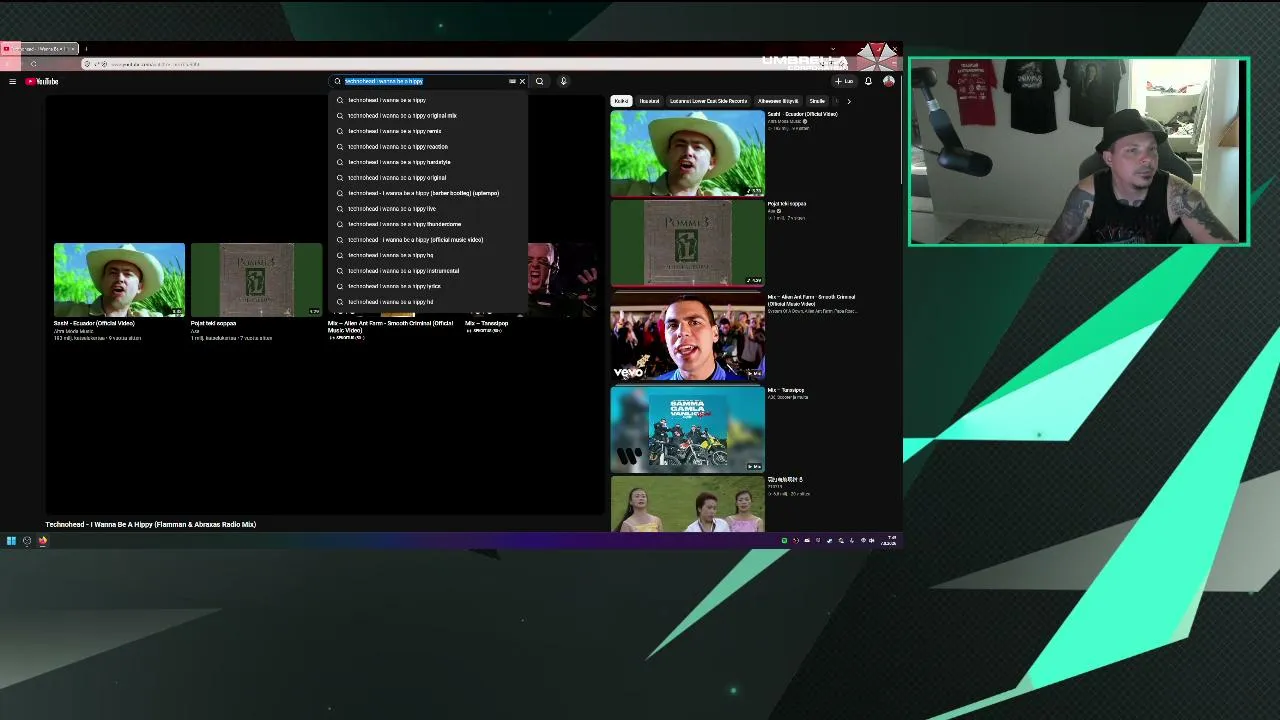Open sidebar Pommi 3 album thumbnail

(687, 243)
